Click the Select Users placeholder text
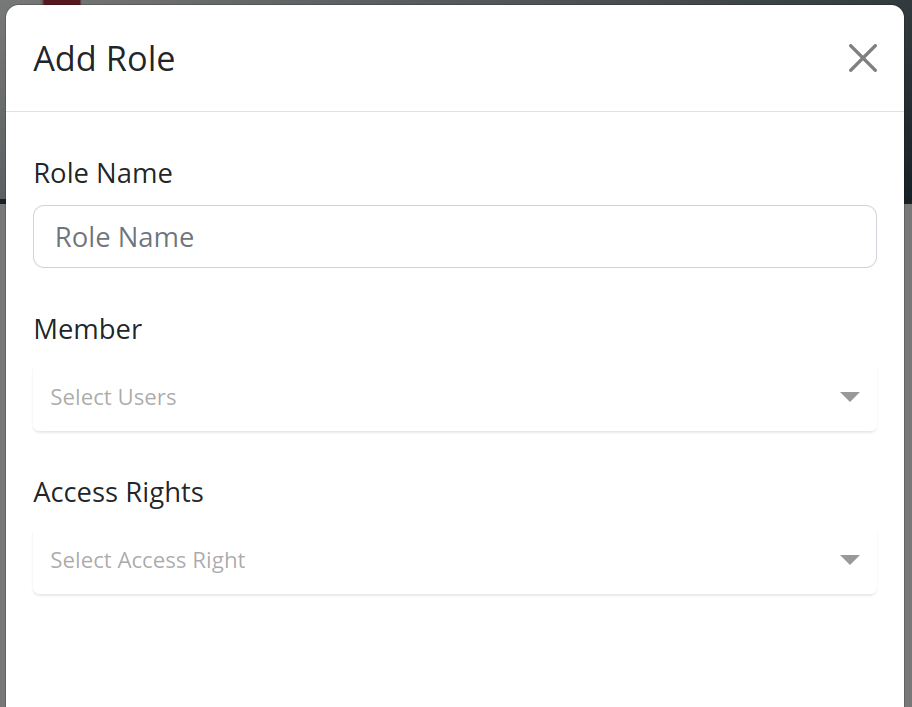The height and width of the screenshot is (707, 912). [x=113, y=397]
